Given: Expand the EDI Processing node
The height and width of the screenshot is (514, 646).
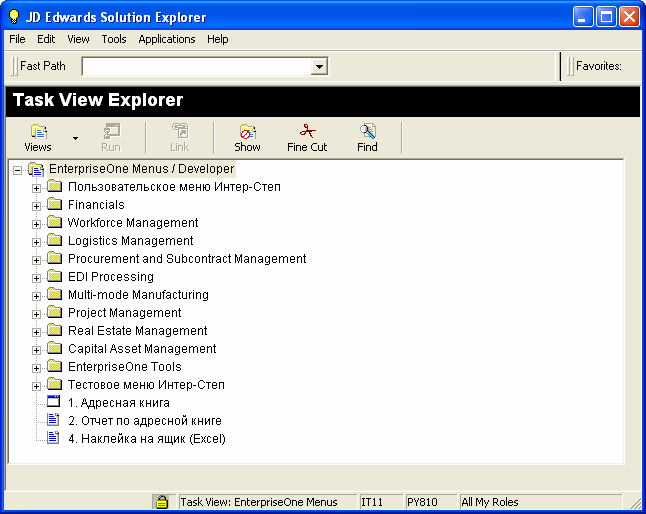Looking at the screenshot, I should [x=36, y=278].
